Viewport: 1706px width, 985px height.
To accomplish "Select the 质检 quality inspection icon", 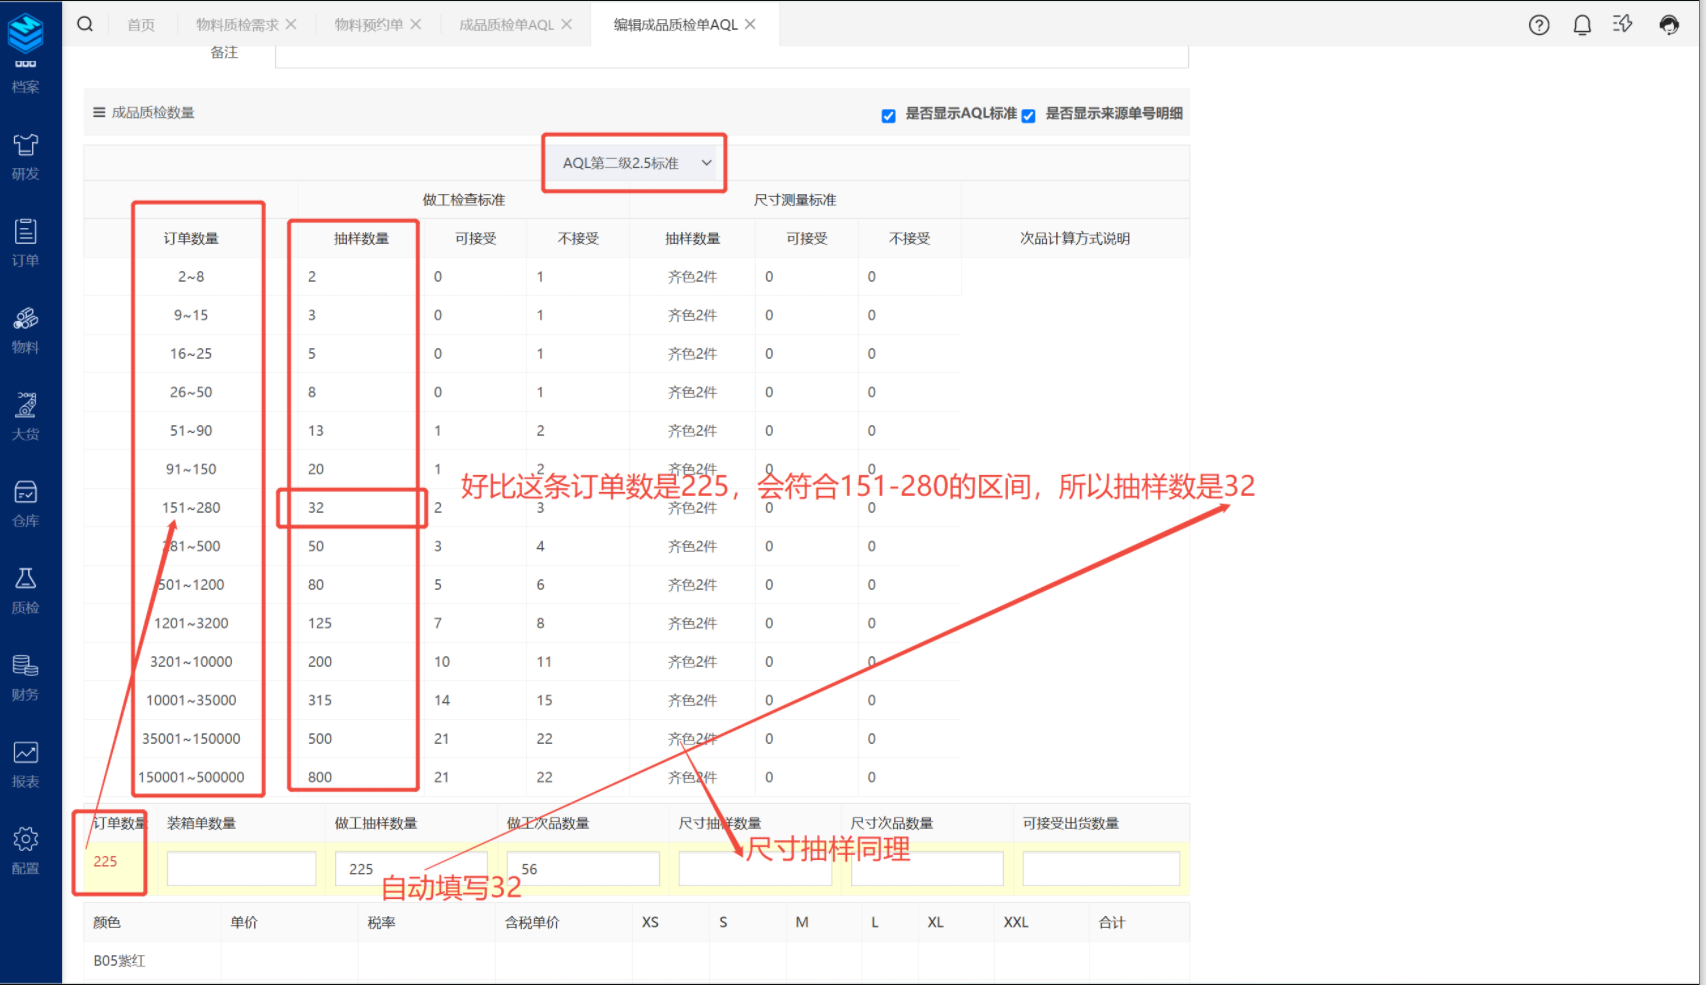I will (26, 590).
